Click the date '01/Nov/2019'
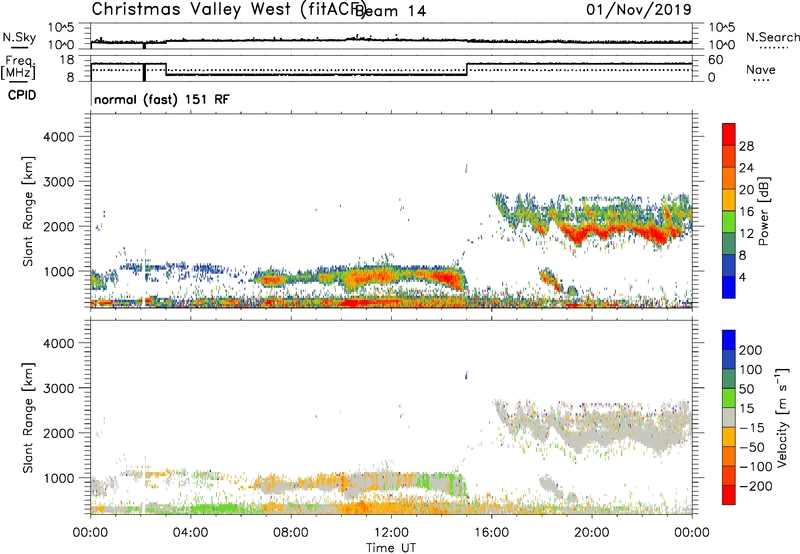The width and height of the screenshot is (800, 554). 639,9
